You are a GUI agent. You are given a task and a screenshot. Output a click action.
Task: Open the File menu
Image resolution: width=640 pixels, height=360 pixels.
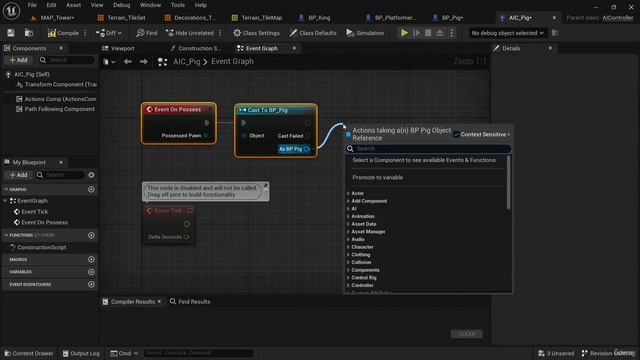(32, 5)
